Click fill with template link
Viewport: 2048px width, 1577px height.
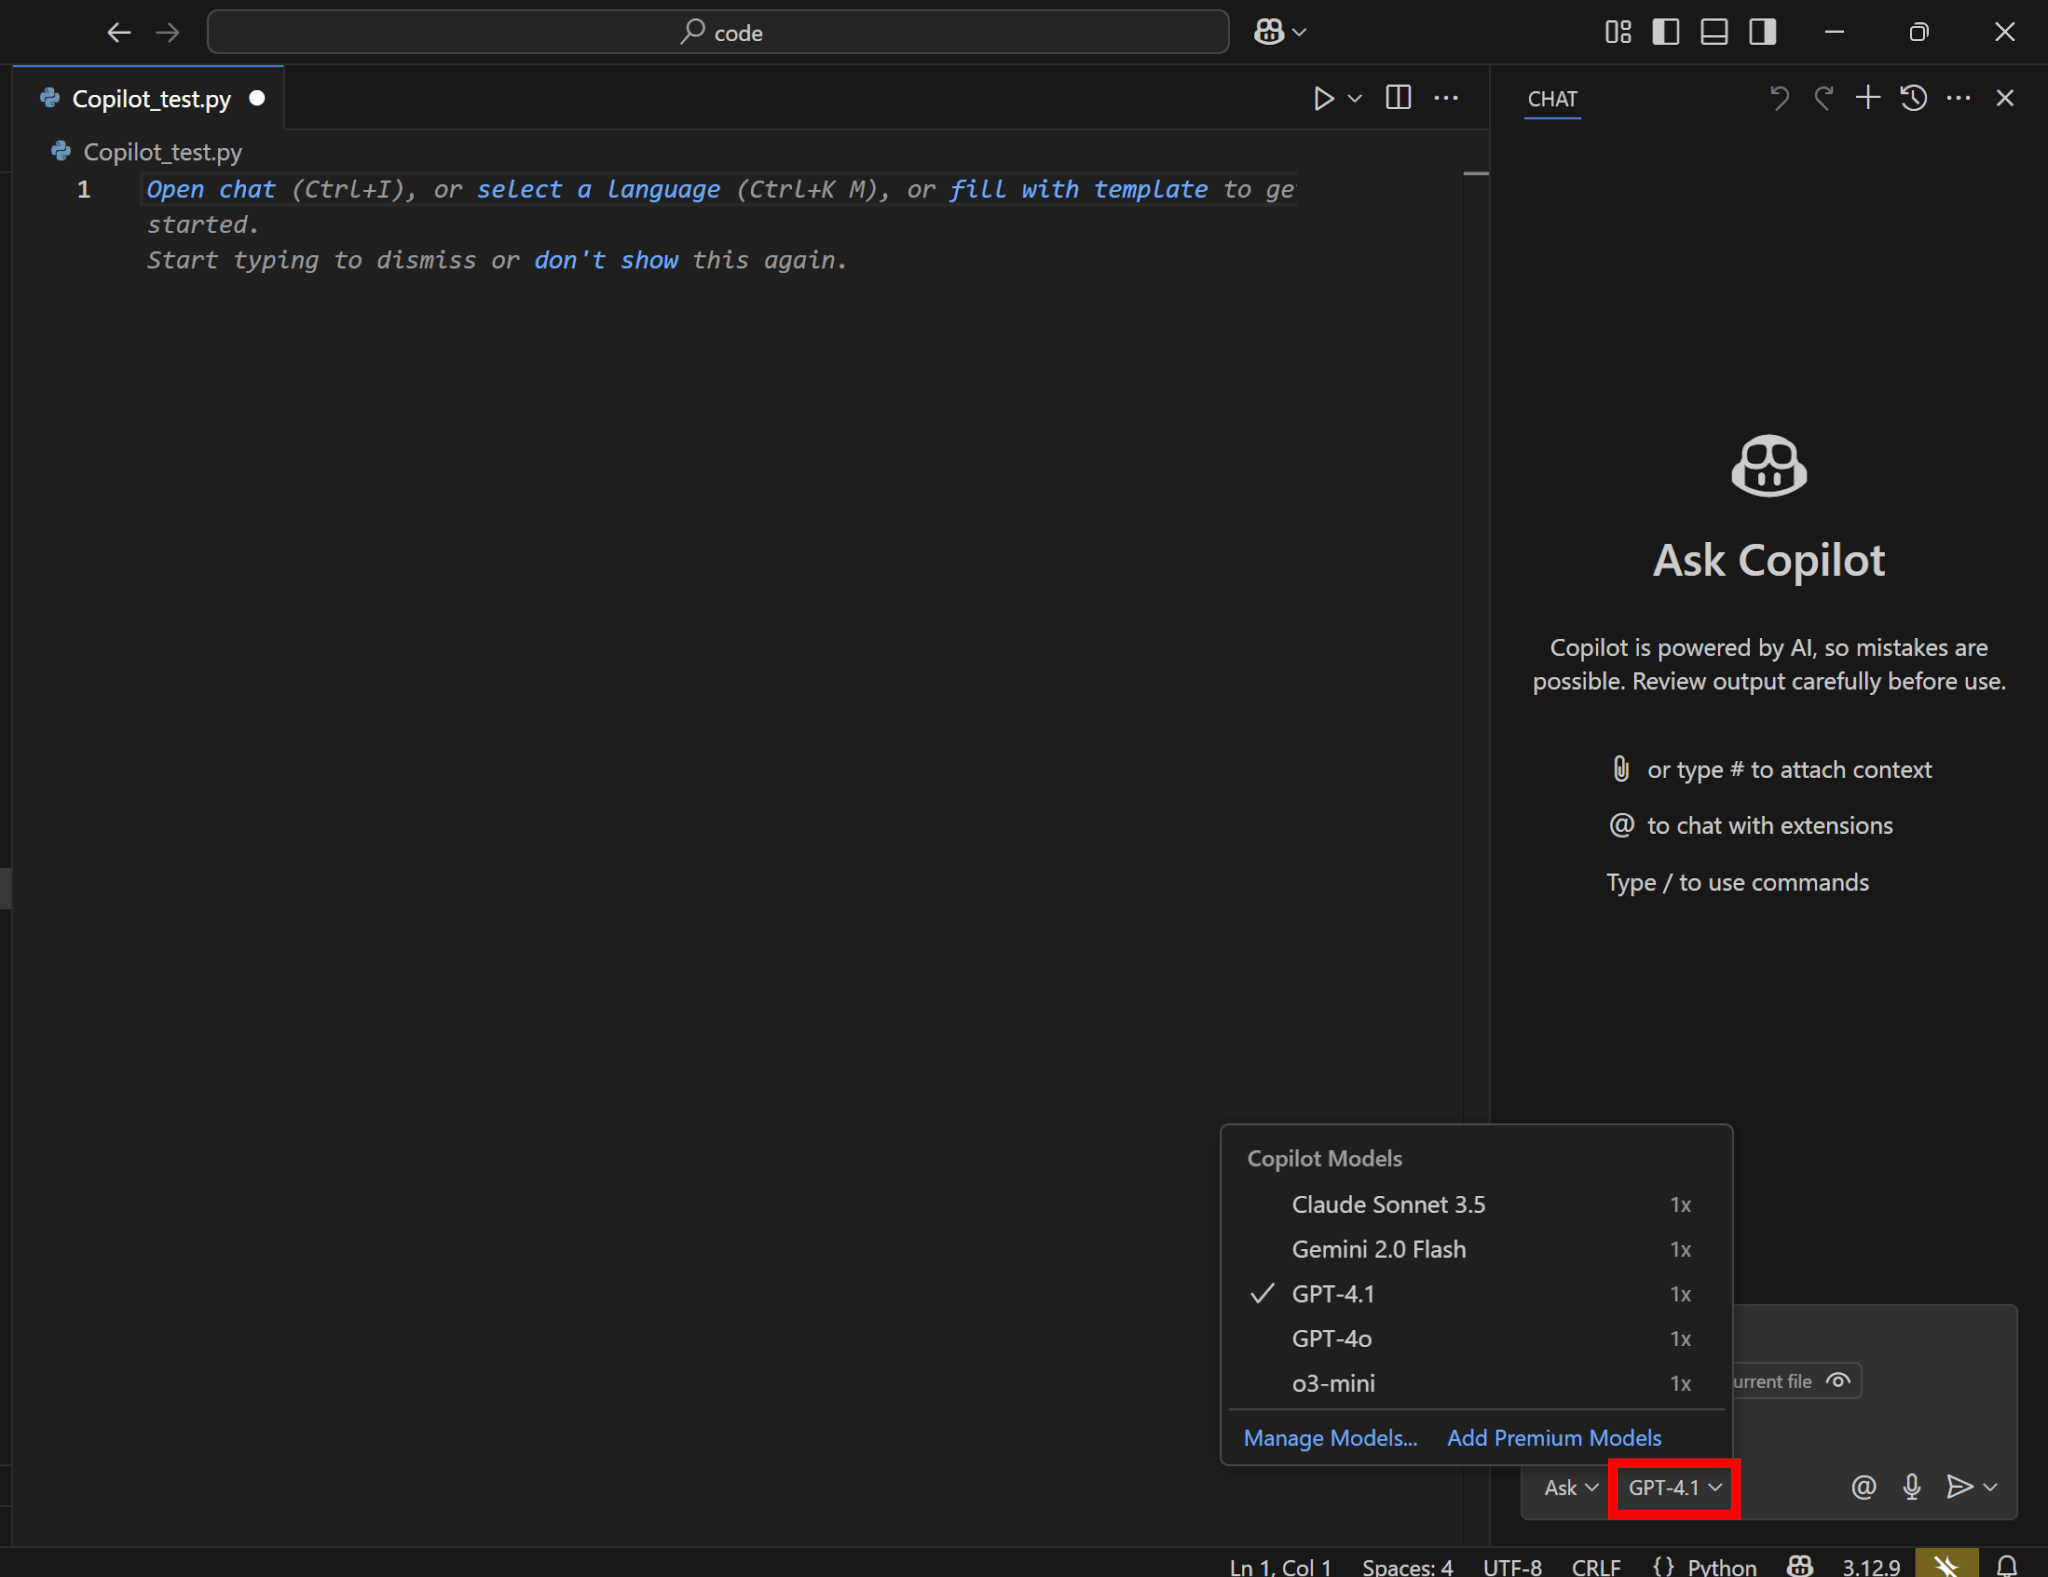pos(1078,189)
